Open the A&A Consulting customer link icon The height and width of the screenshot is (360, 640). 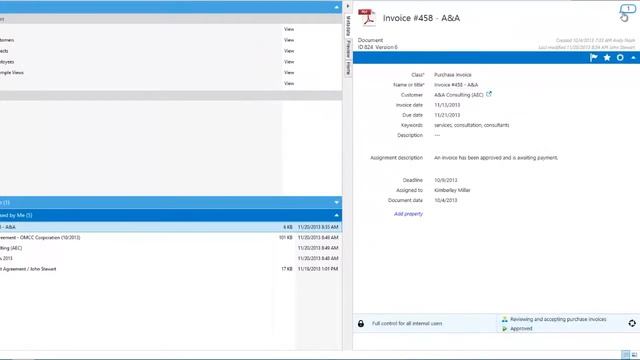(x=489, y=94)
